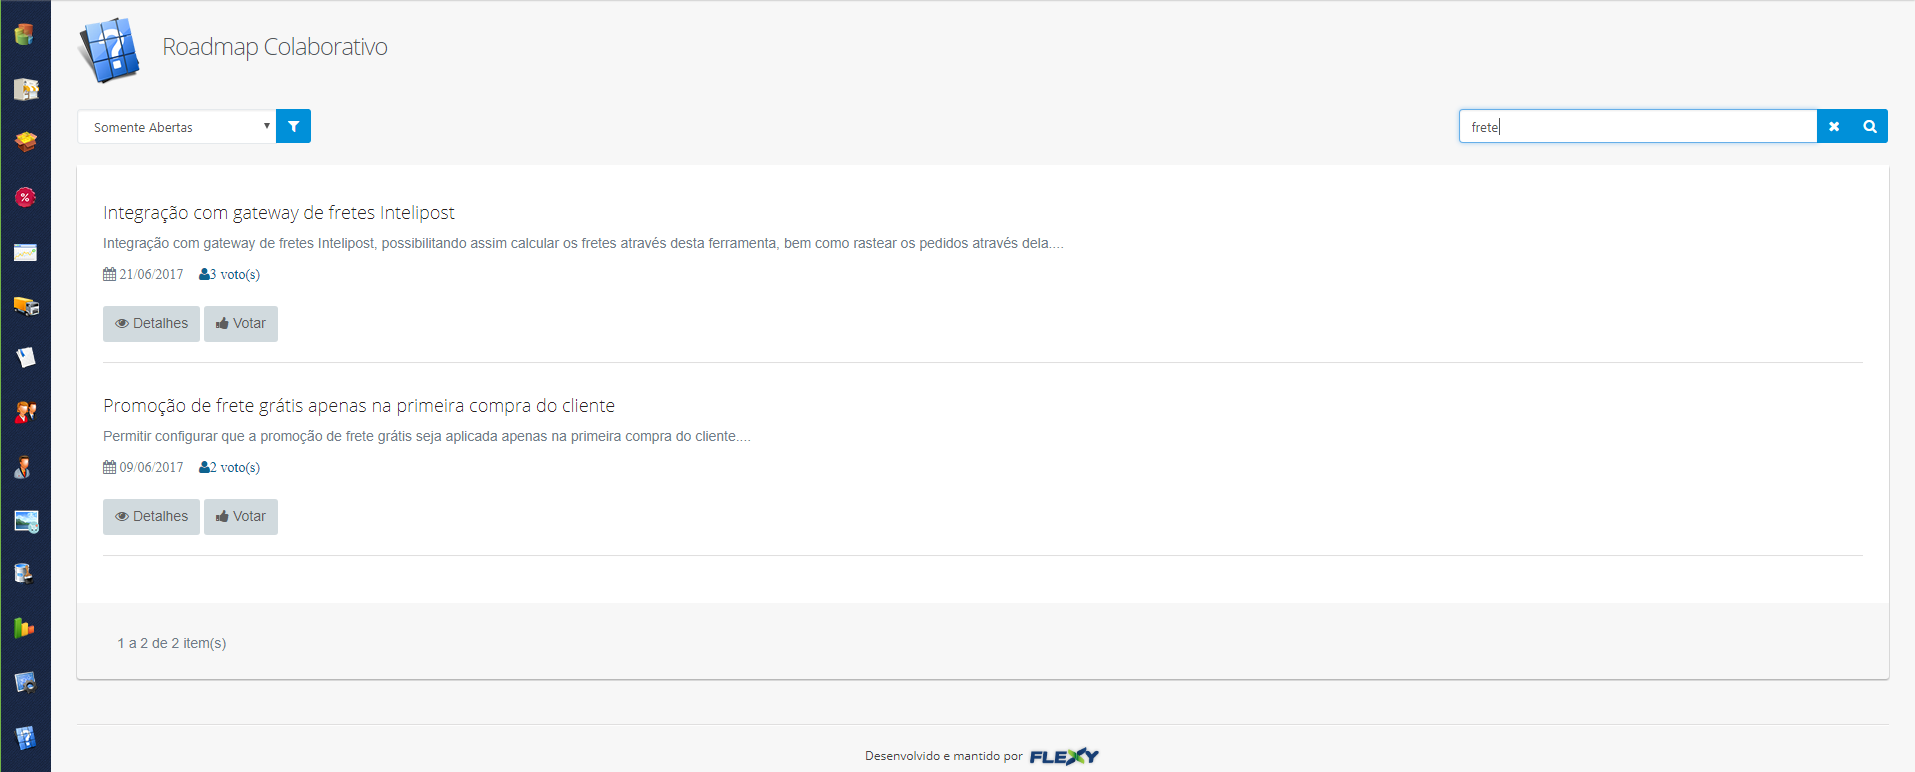This screenshot has height=772, width=1915.
Task: Click the Flexy logo in the footer
Action: (1064, 756)
